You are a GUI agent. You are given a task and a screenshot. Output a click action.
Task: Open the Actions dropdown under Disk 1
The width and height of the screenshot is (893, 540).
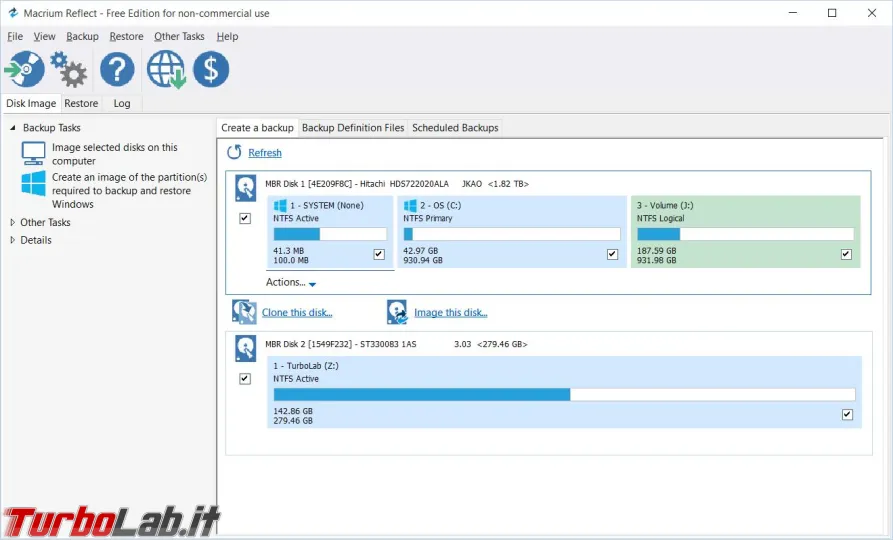tap(291, 283)
